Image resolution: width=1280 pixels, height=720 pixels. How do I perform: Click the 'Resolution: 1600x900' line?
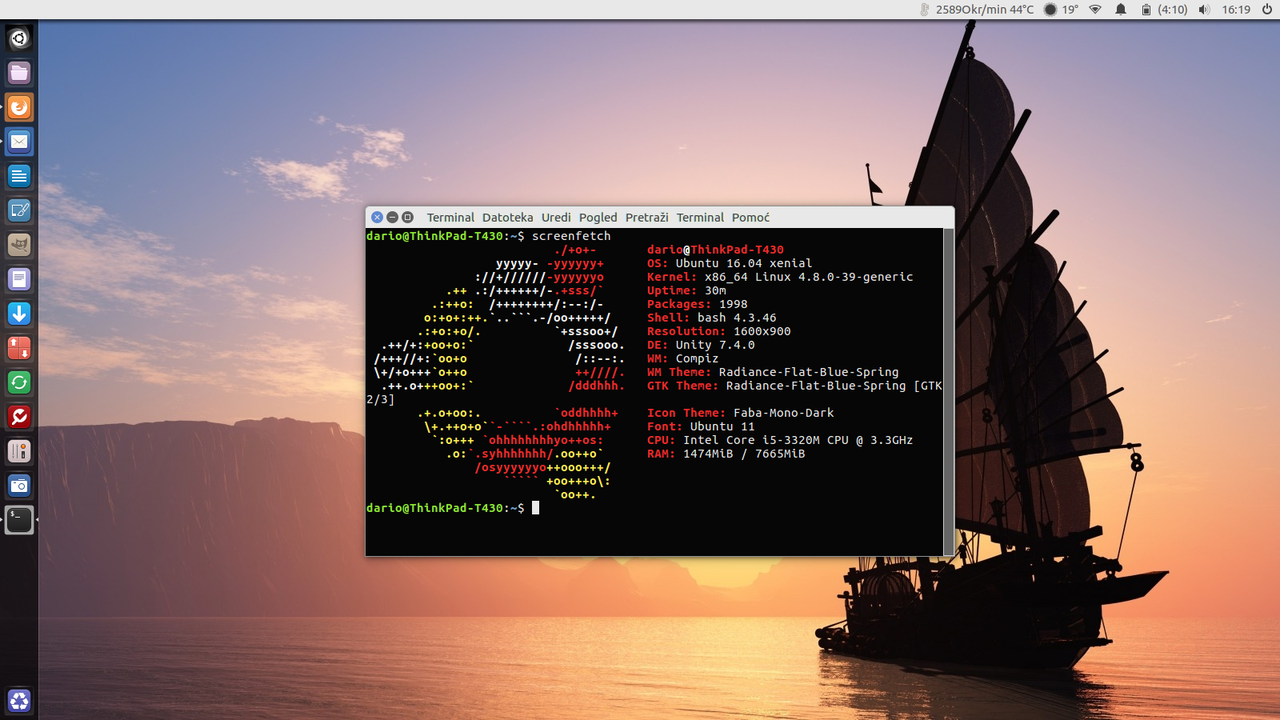pos(719,331)
